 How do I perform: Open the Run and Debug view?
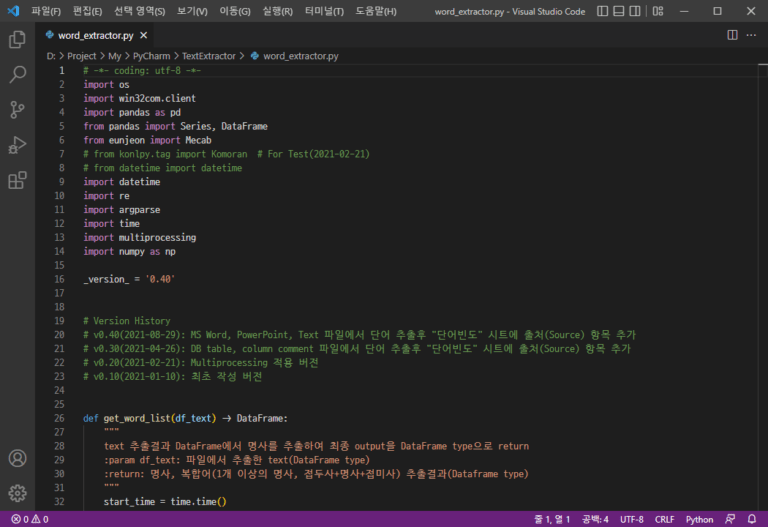tap(17, 145)
